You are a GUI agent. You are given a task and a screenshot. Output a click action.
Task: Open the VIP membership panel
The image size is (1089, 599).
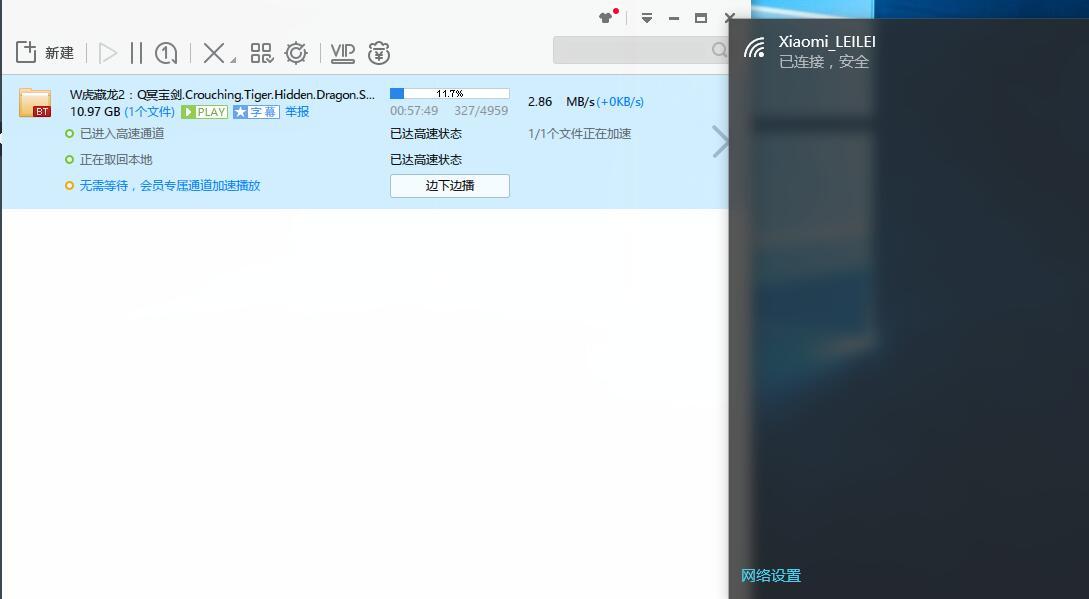(342, 52)
